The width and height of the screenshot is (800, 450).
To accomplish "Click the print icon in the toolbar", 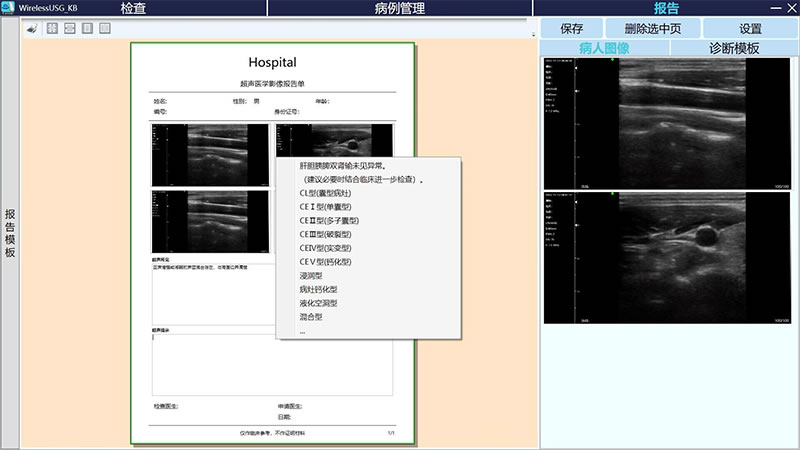I will [x=32, y=28].
